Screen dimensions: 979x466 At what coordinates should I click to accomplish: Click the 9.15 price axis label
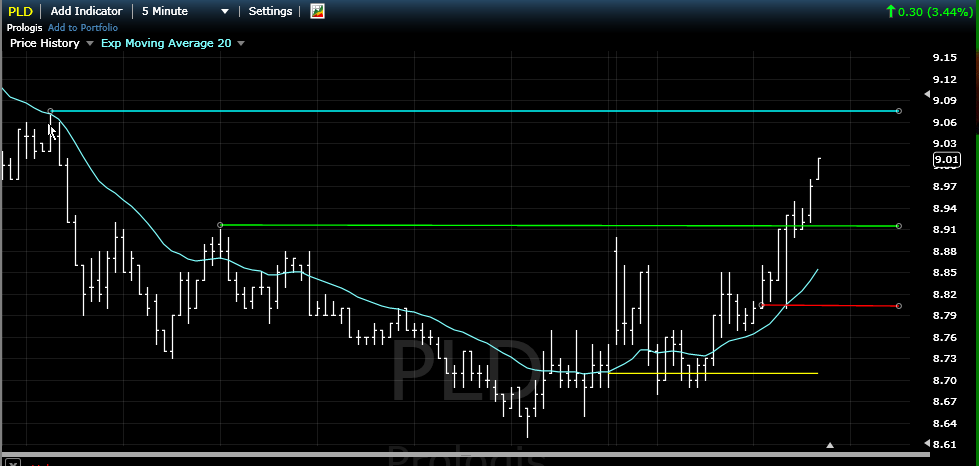coord(945,57)
